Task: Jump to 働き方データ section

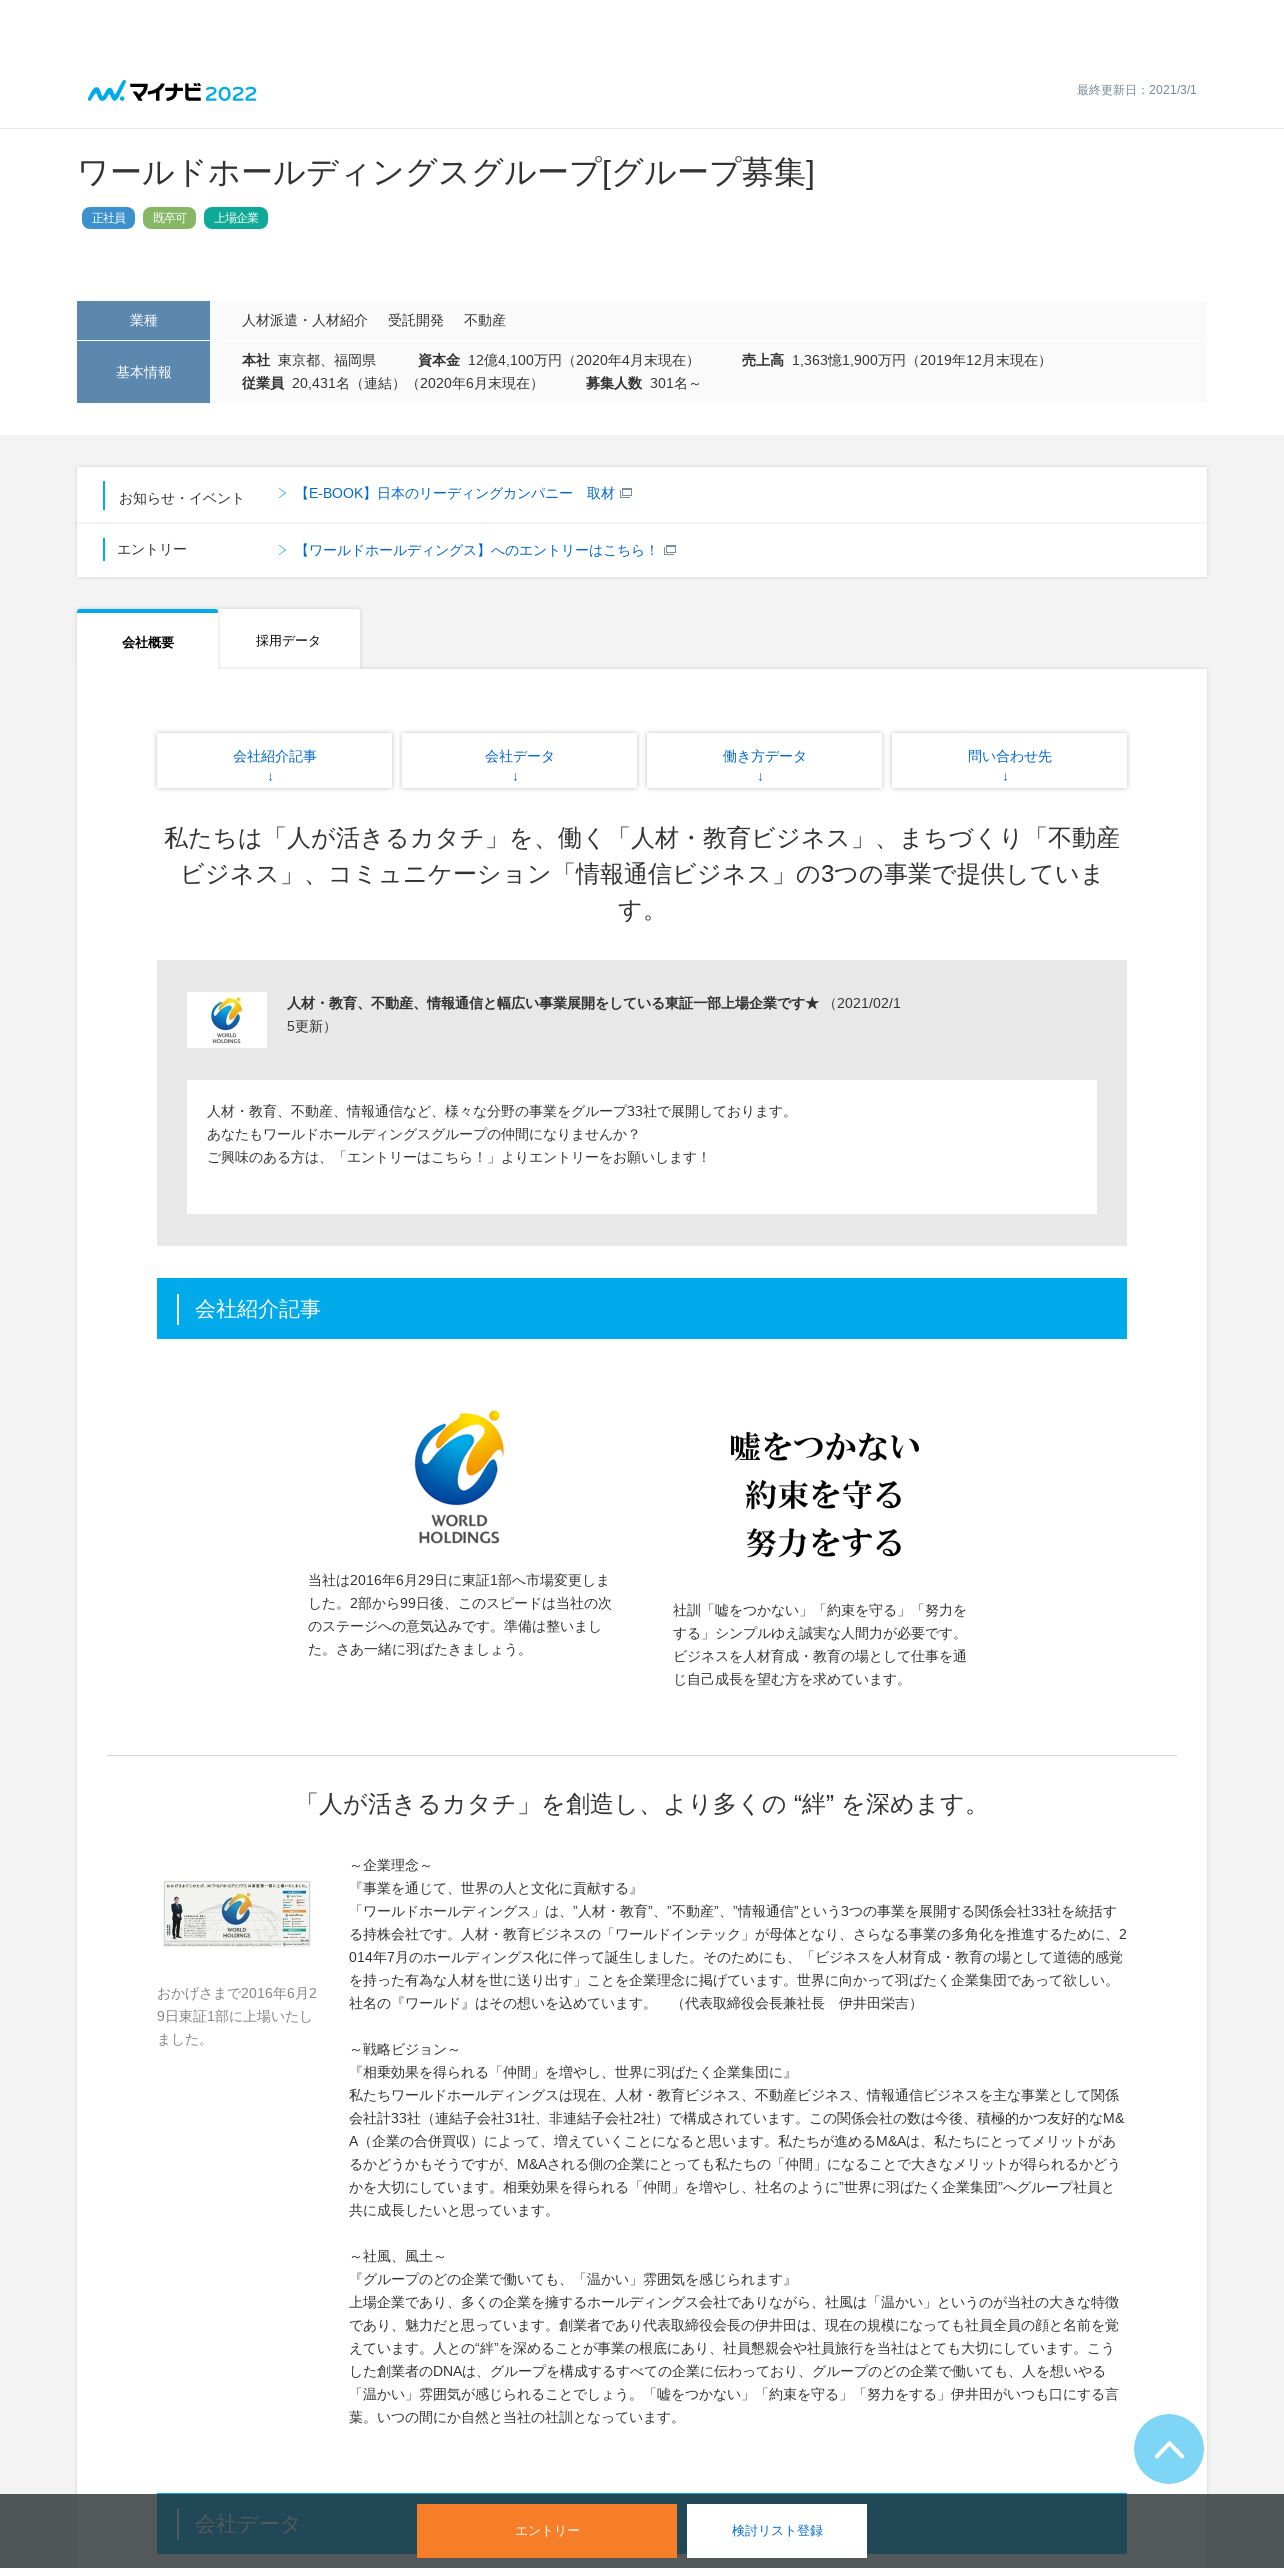Action: point(764,761)
